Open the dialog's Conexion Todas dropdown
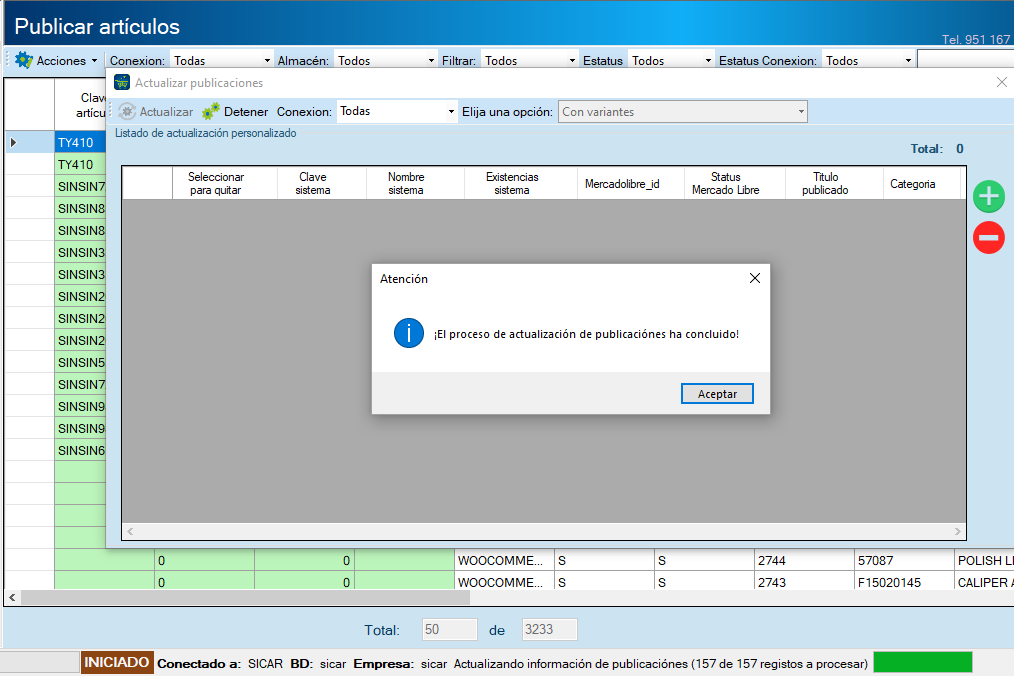The width and height of the screenshot is (1014, 676). [x=396, y=111]
